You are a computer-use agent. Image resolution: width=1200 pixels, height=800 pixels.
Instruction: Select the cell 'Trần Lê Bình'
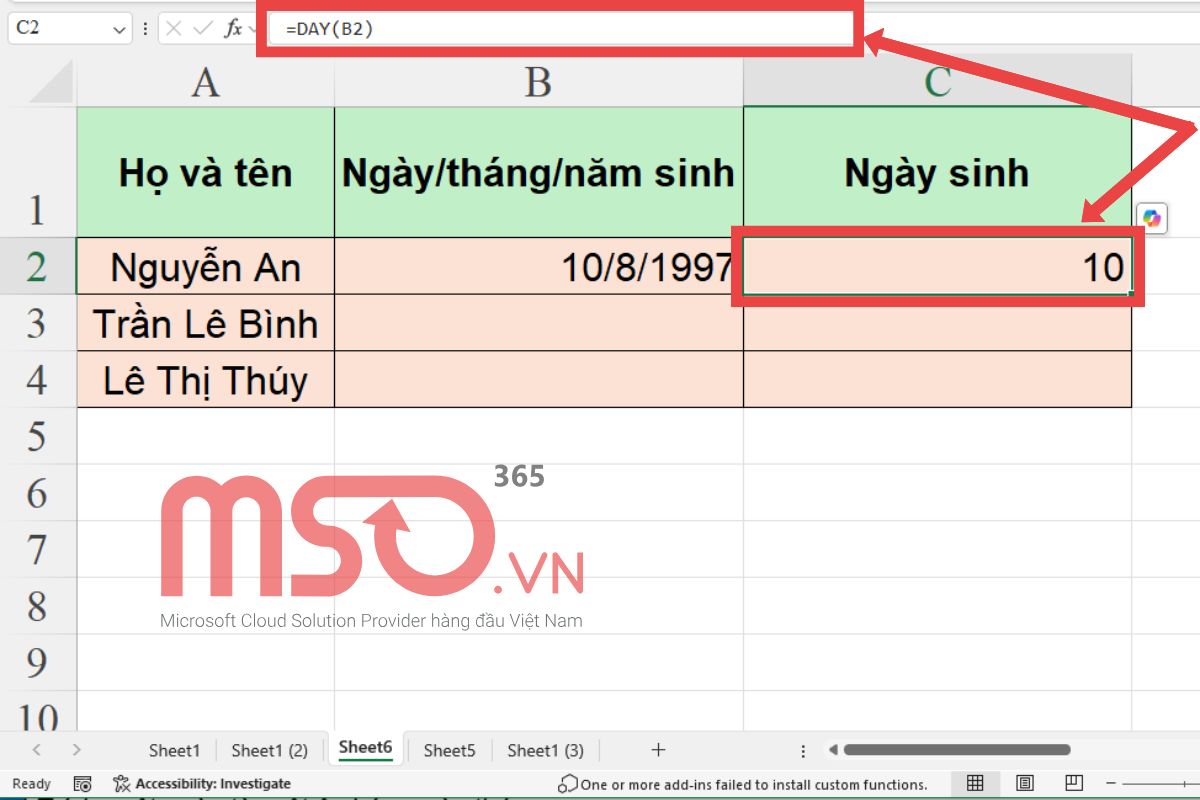click(205, 323)
